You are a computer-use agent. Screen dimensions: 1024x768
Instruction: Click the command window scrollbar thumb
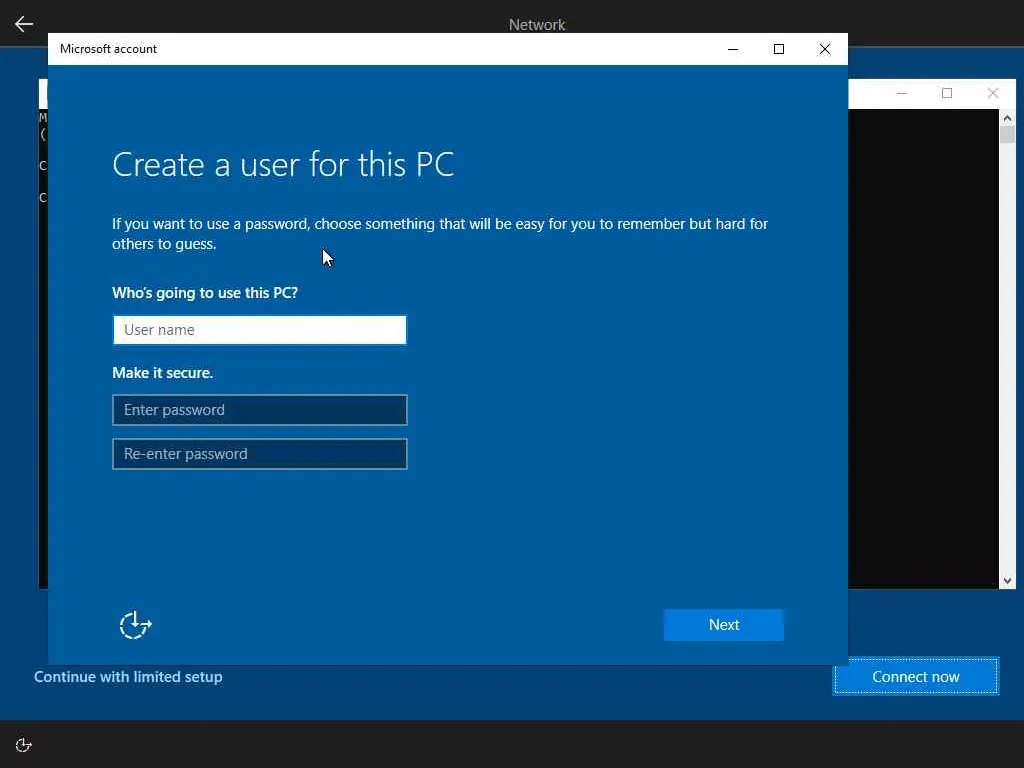1007,135
